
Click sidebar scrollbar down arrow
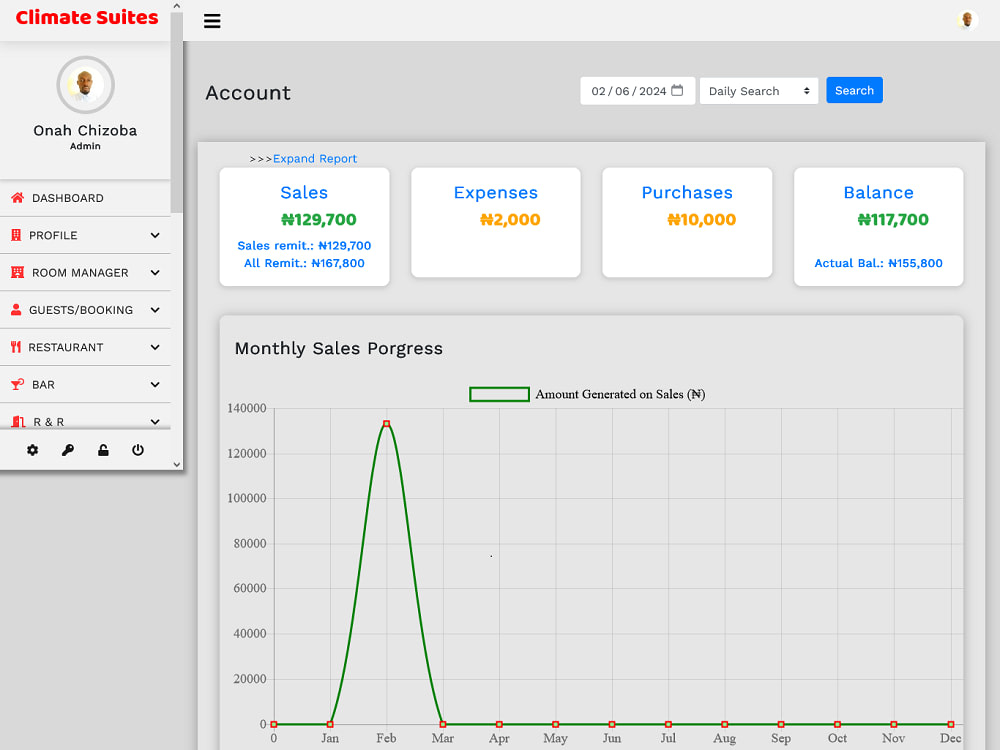coord(177,464)
